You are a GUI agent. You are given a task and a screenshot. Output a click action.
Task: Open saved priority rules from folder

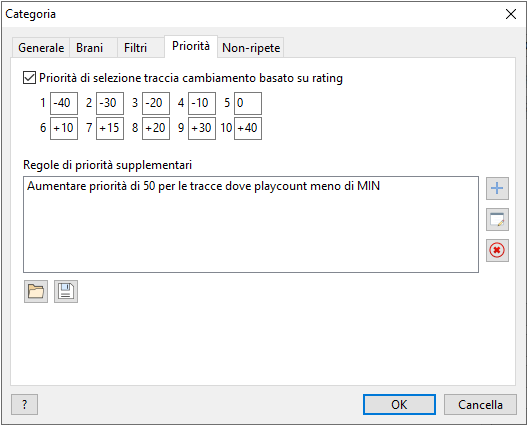36,291
